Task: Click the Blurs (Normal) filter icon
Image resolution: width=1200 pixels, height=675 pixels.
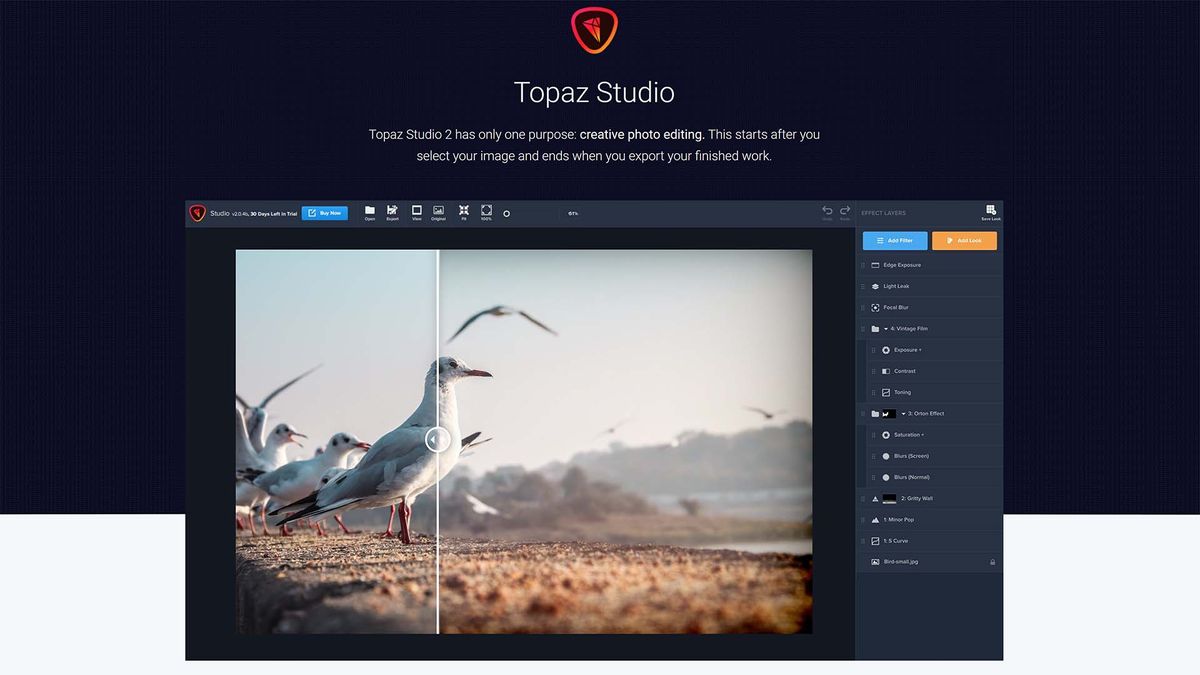Action: (886, 477)
